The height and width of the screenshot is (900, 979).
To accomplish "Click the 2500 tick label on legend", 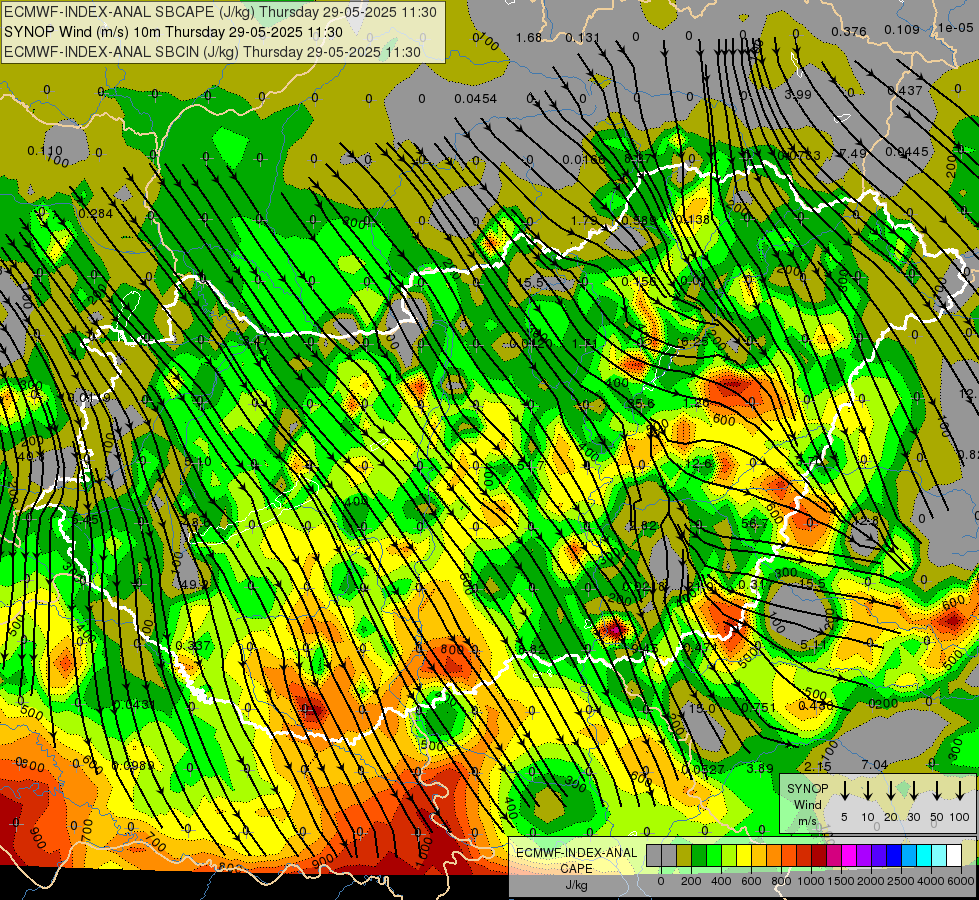I will 901,881.
